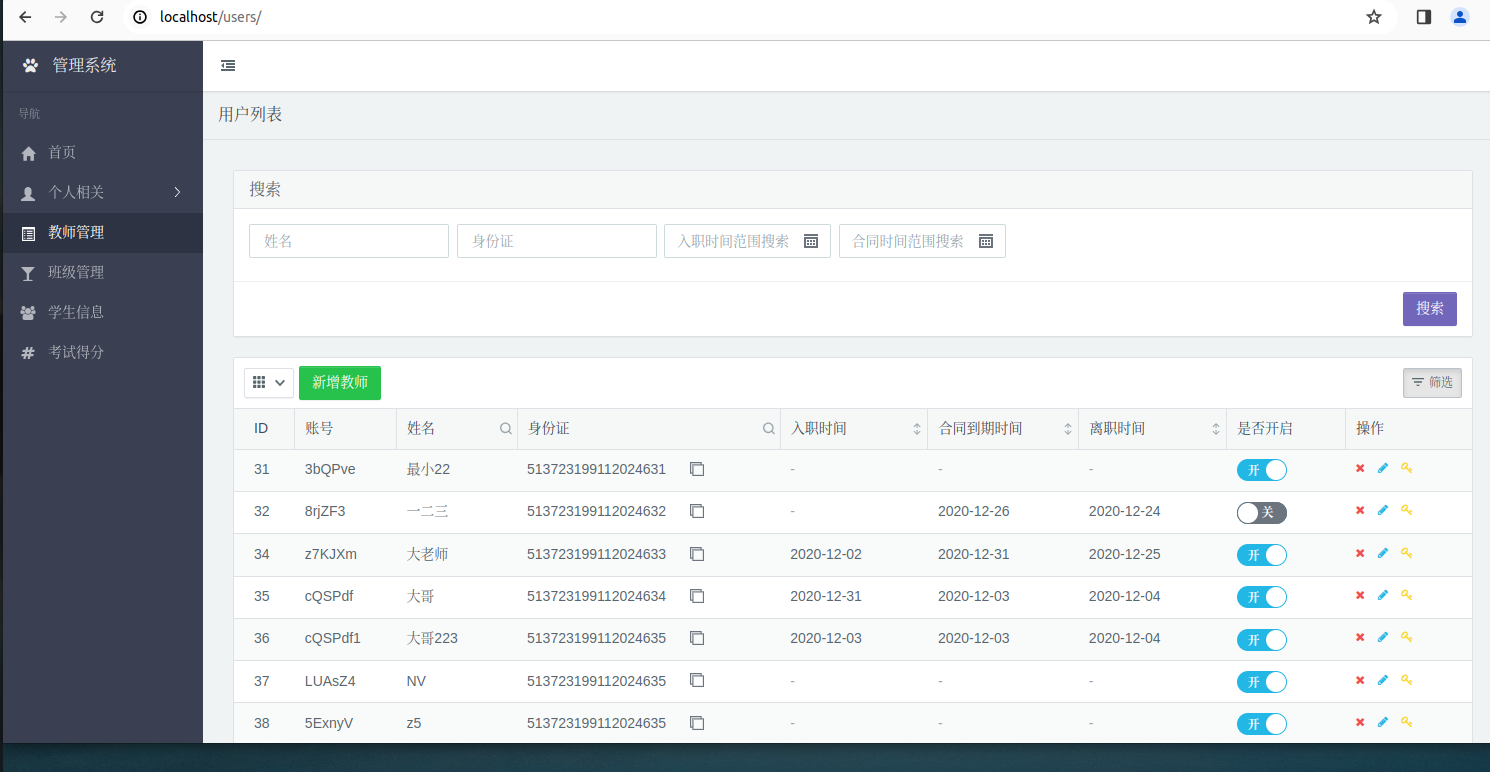Open 教师管理 in sidebar
The width and height of the screenshot is (1490, 772).
click(102, 232)
